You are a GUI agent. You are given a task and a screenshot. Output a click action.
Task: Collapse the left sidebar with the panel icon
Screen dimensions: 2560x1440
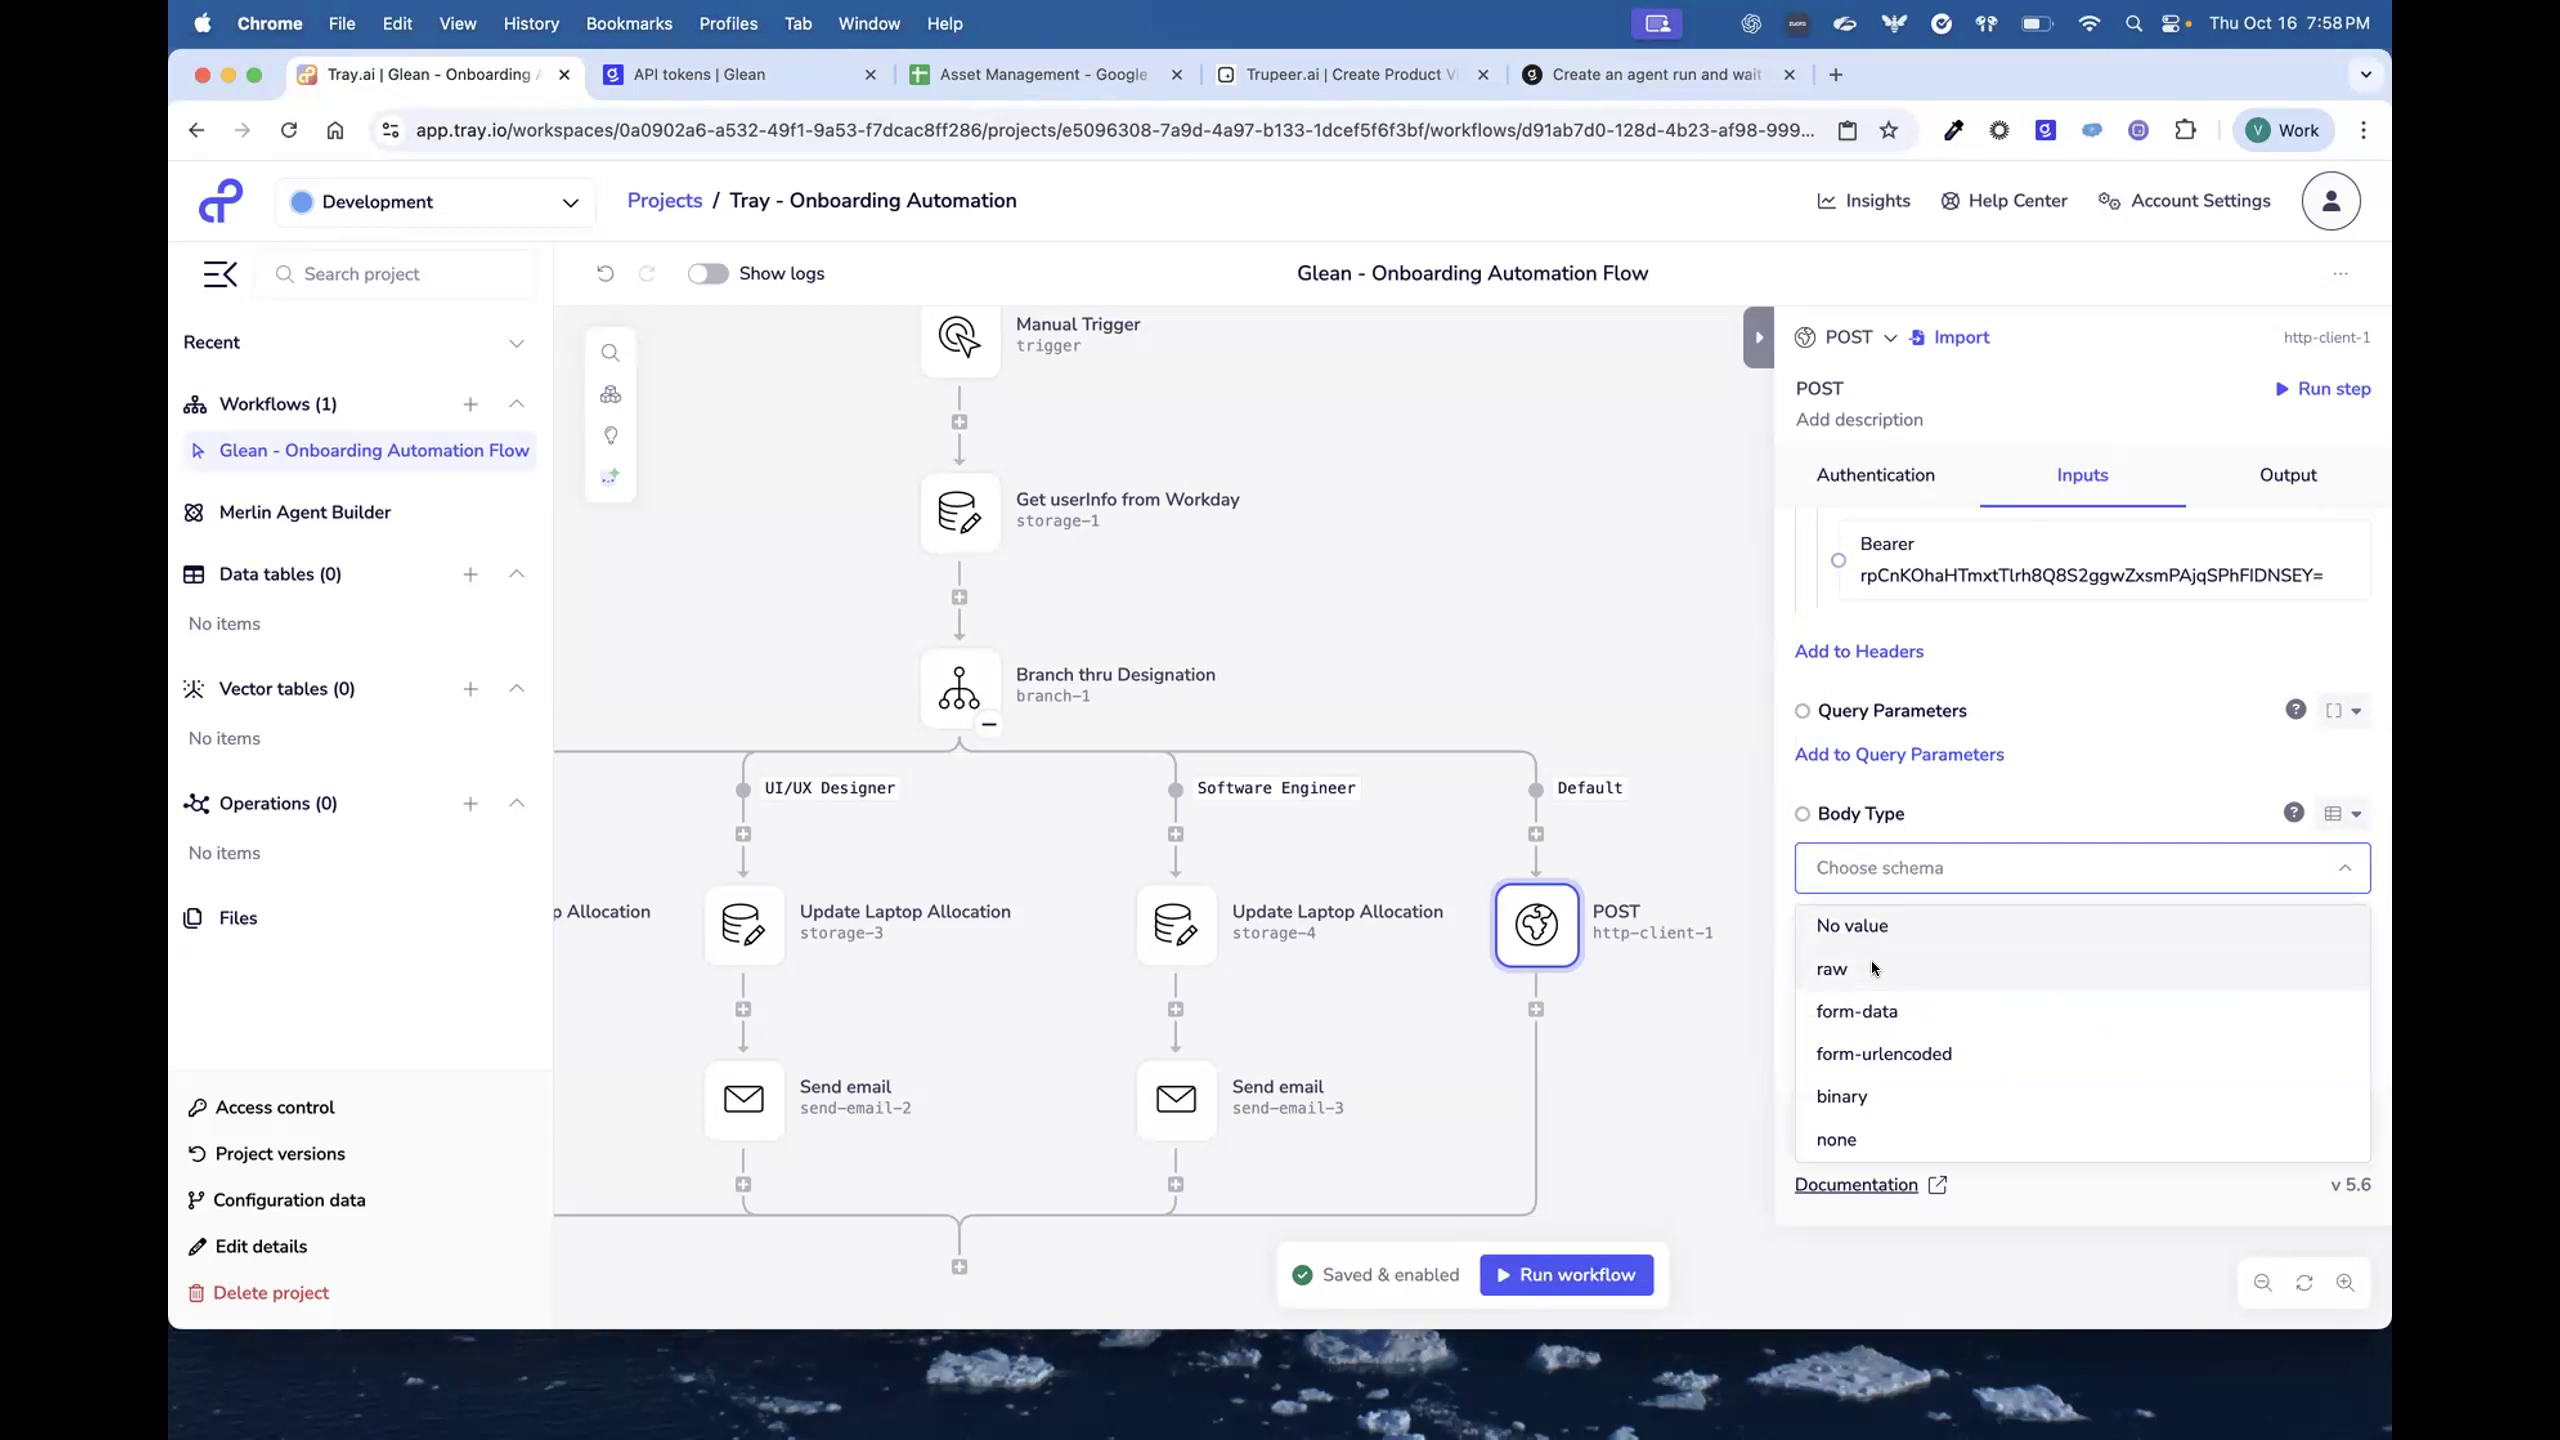click(x=220, y=273)
